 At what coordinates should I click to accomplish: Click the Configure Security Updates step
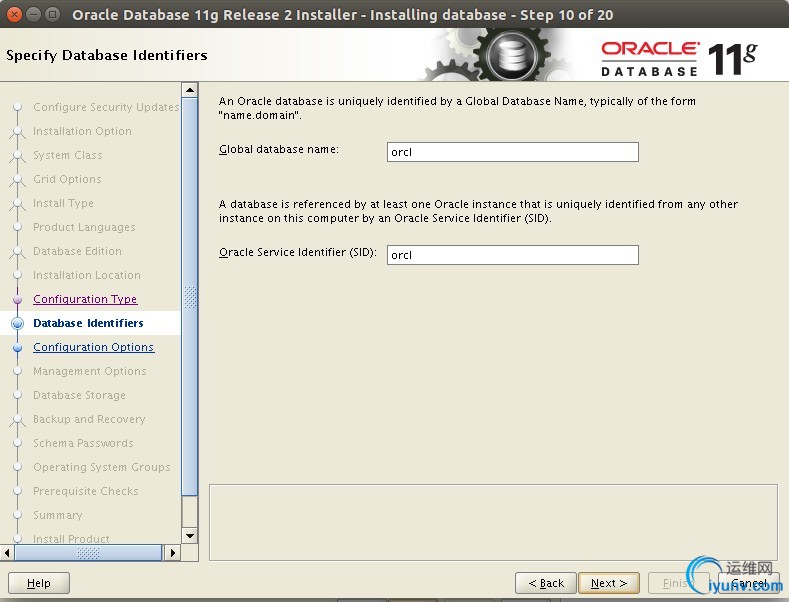(106, 107)
